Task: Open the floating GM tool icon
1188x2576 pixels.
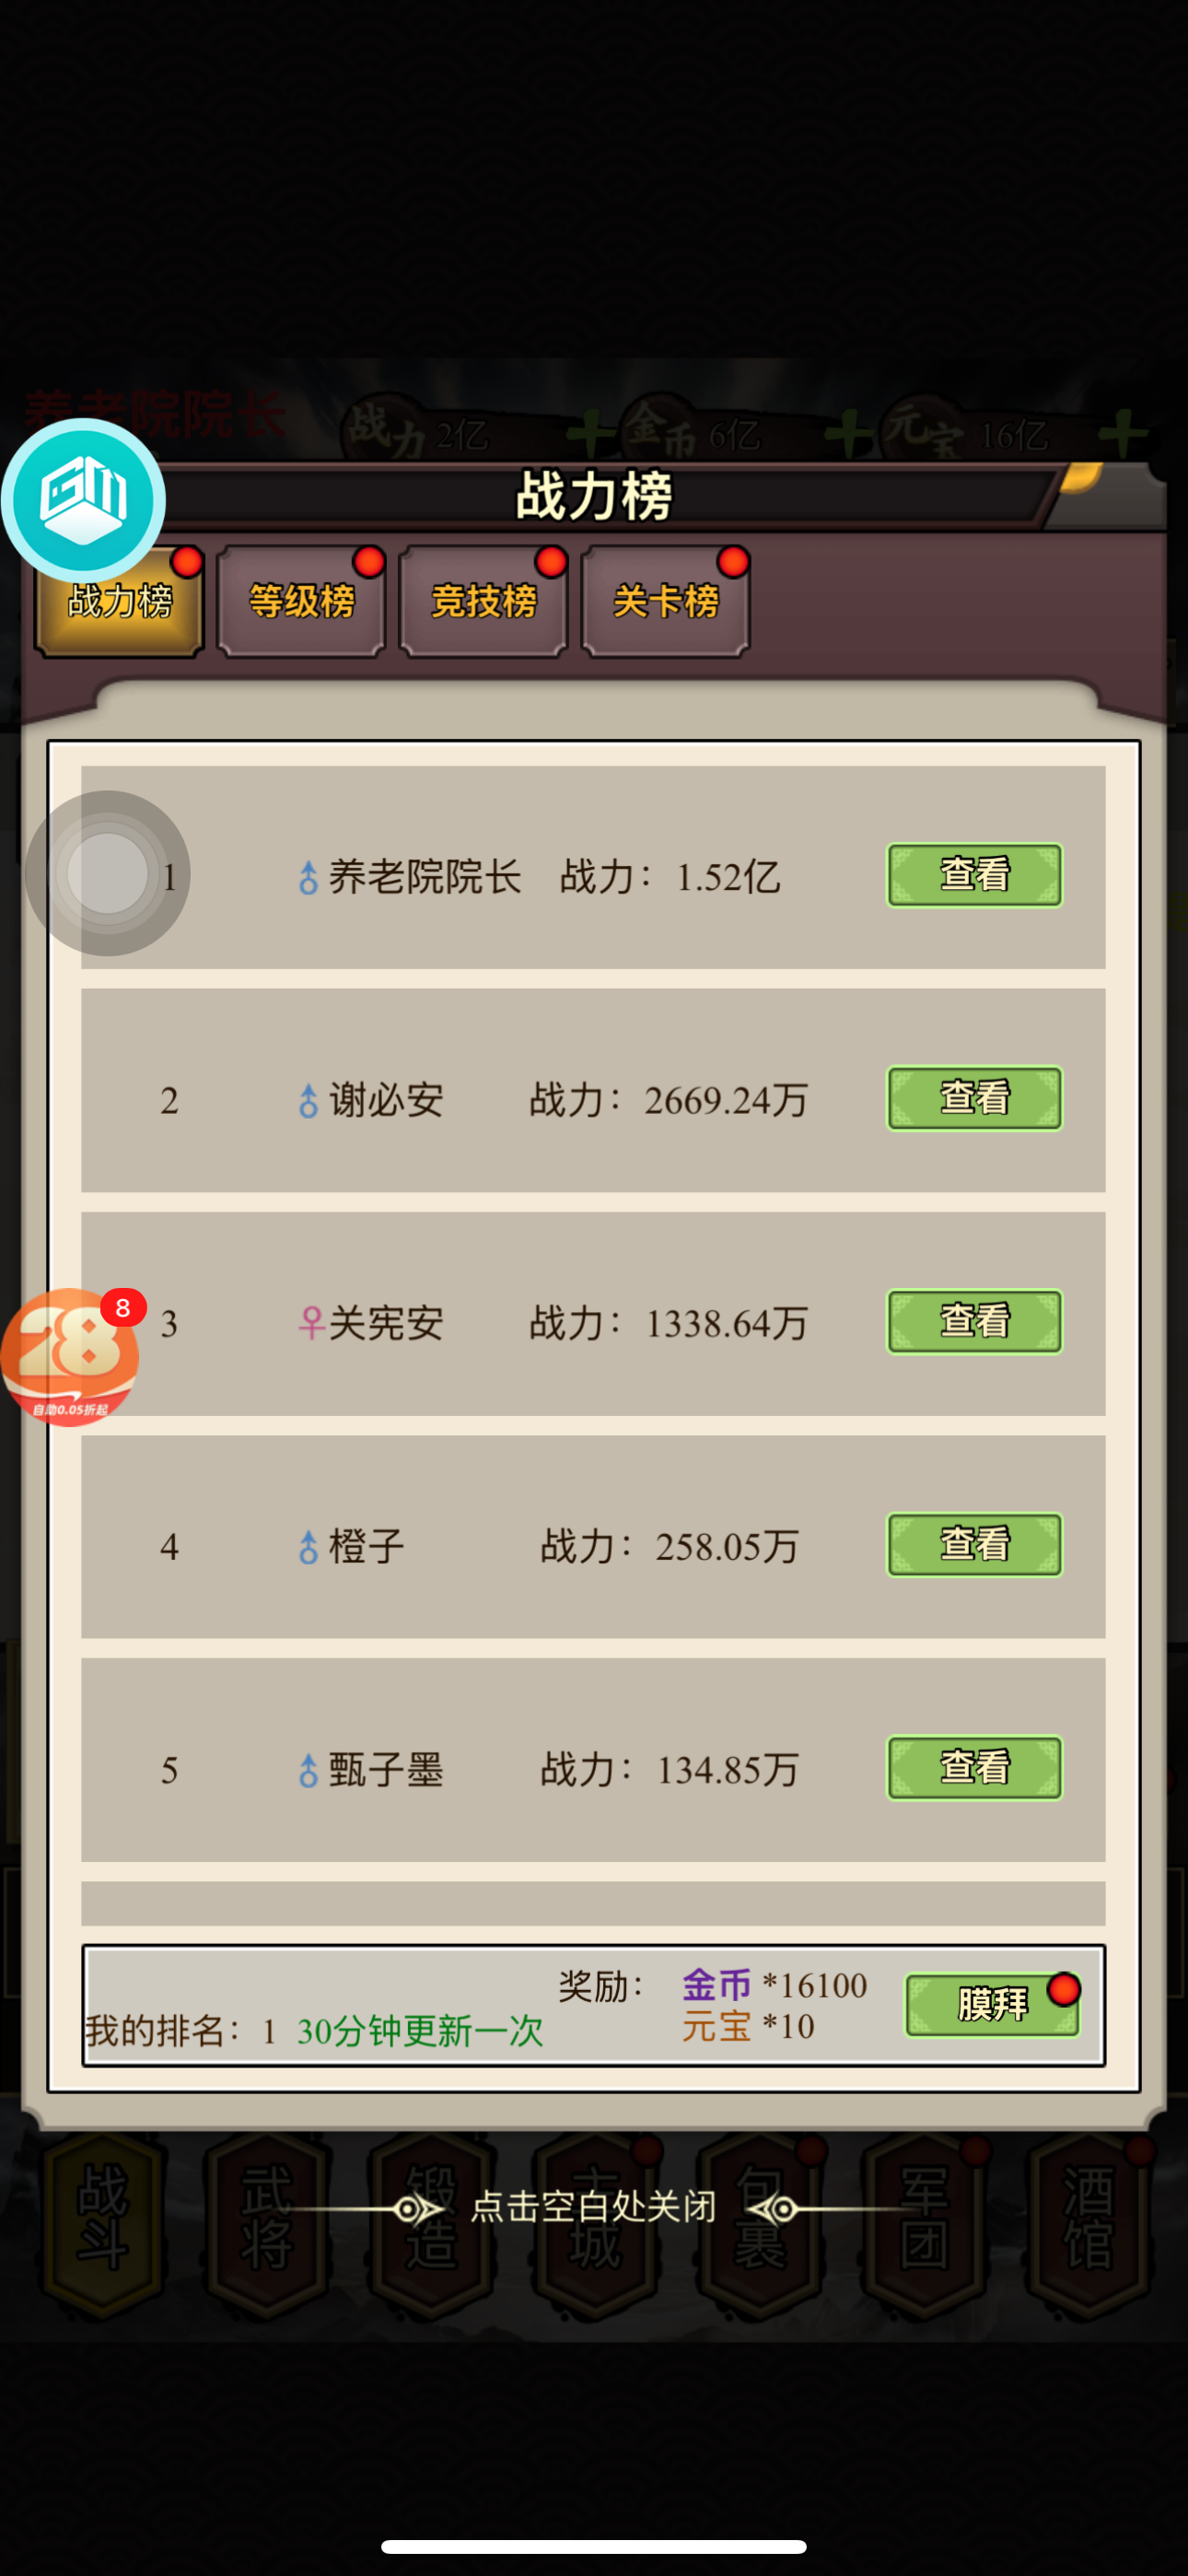Action: (83, 500)
